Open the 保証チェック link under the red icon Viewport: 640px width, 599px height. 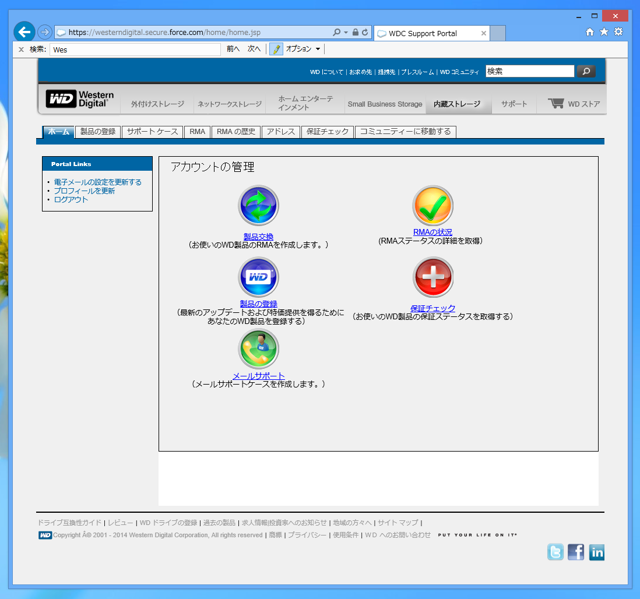pos(433,308)
